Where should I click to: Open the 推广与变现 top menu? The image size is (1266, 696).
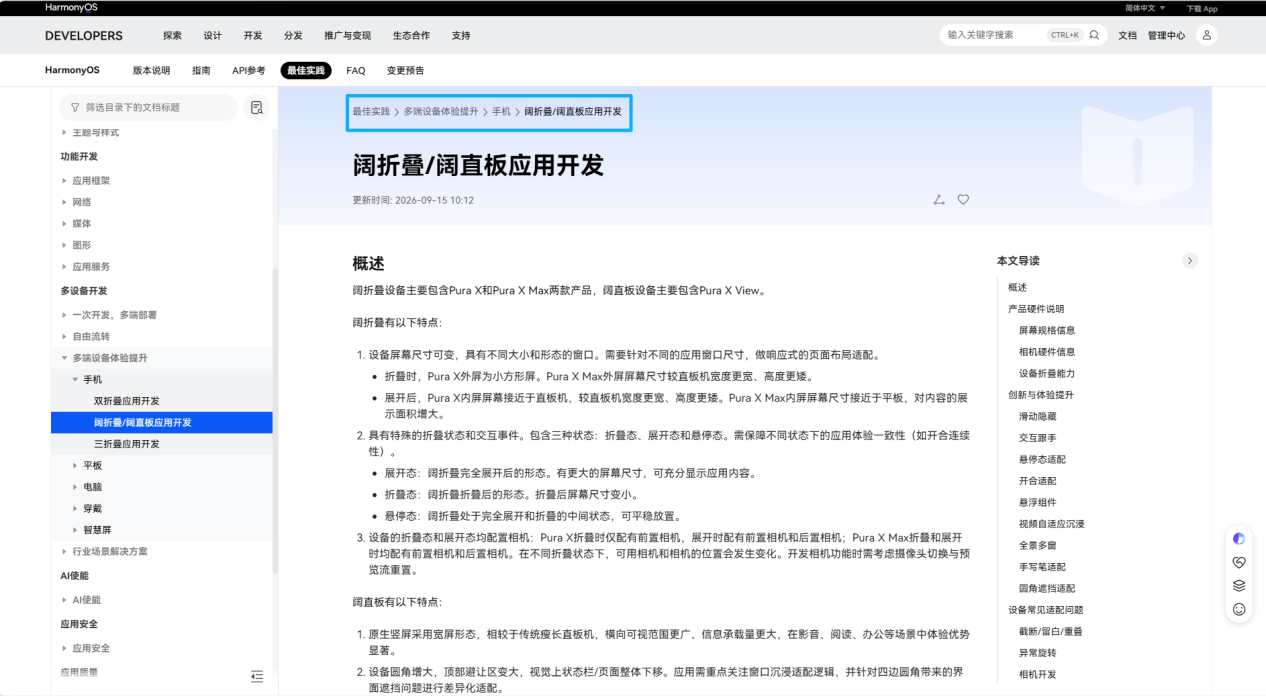[348, 36]
